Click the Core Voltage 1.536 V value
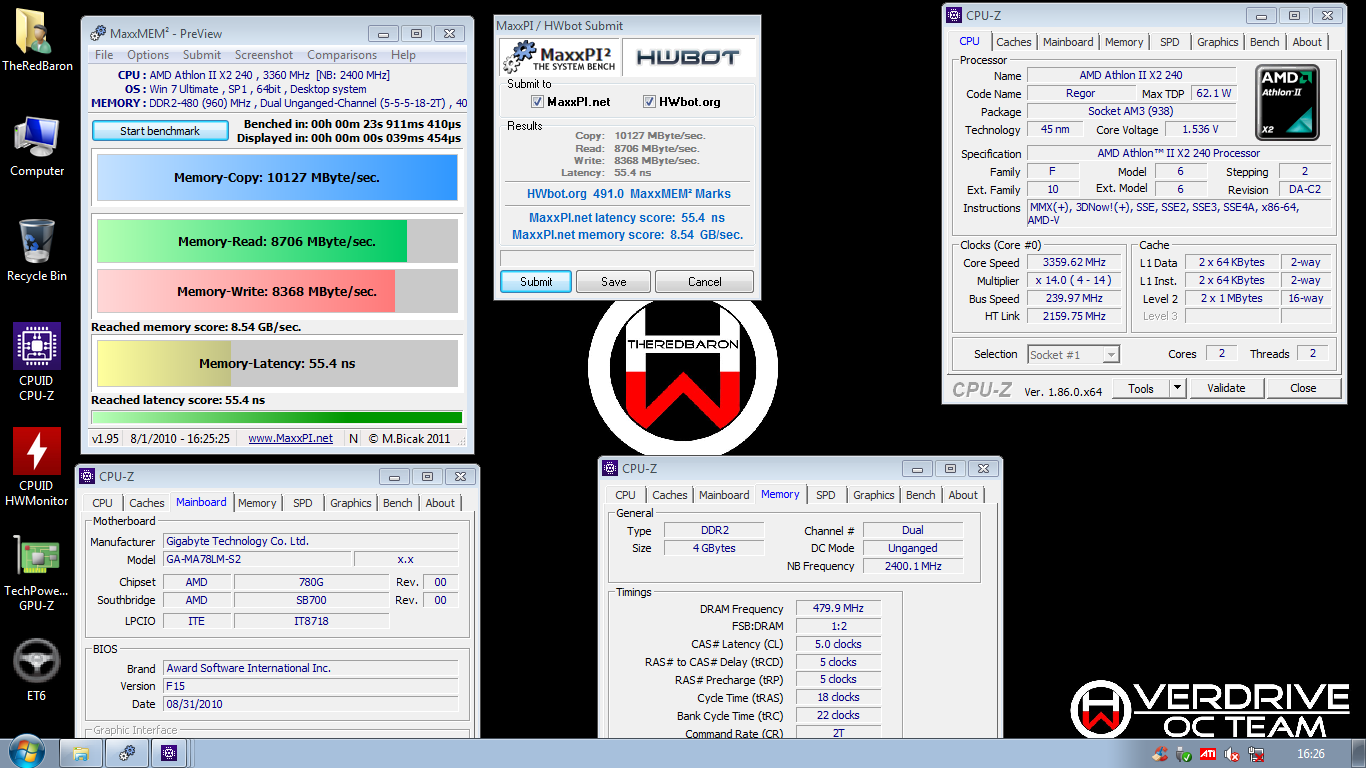This screenshot has height=768, width=1366. [x=1199, y=130]
